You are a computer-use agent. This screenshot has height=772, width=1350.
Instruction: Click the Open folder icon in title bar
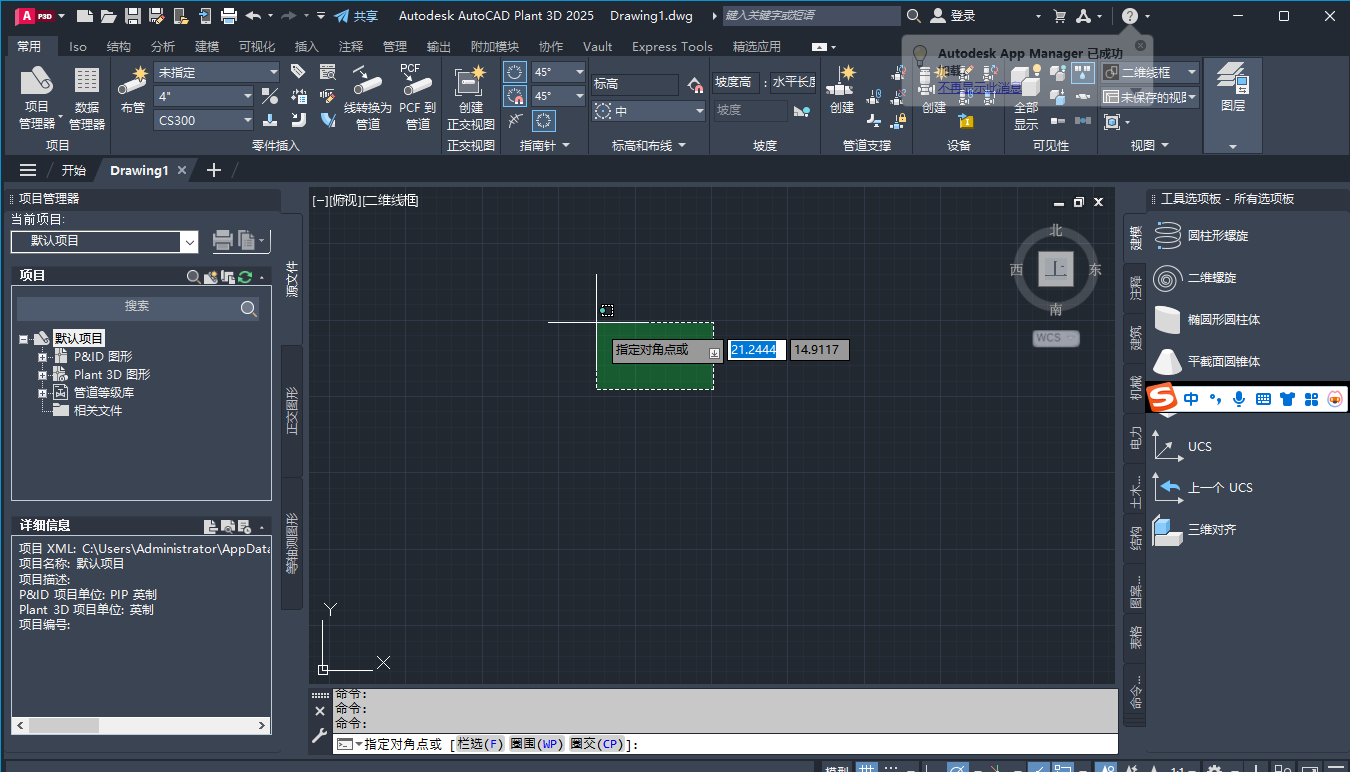pyautogui.click(x=108, y=16)
